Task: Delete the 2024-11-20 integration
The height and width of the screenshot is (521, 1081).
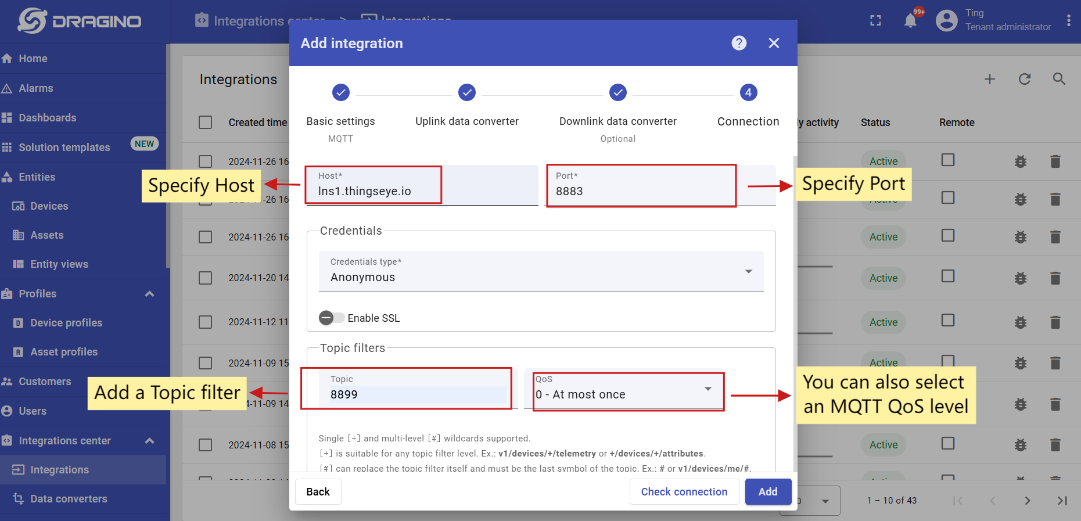Action: 1055,278
